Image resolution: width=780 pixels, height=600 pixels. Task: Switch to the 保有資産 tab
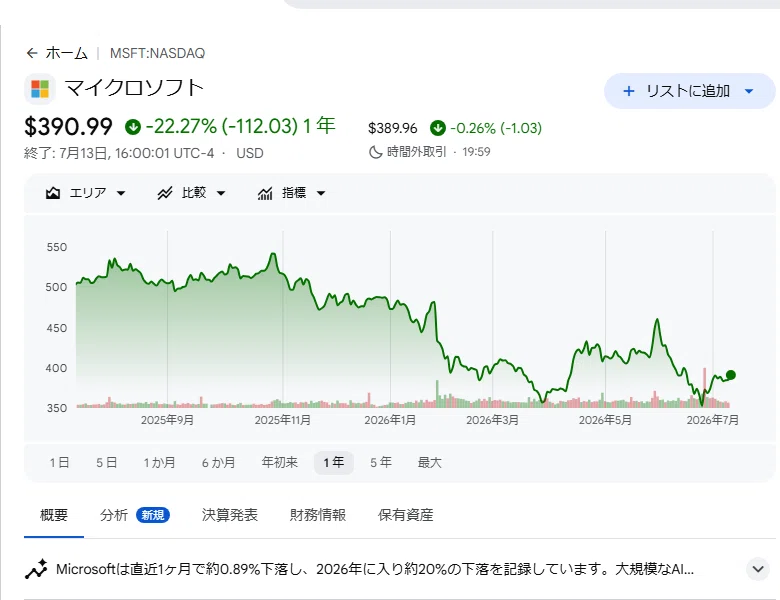coord(405,515)
